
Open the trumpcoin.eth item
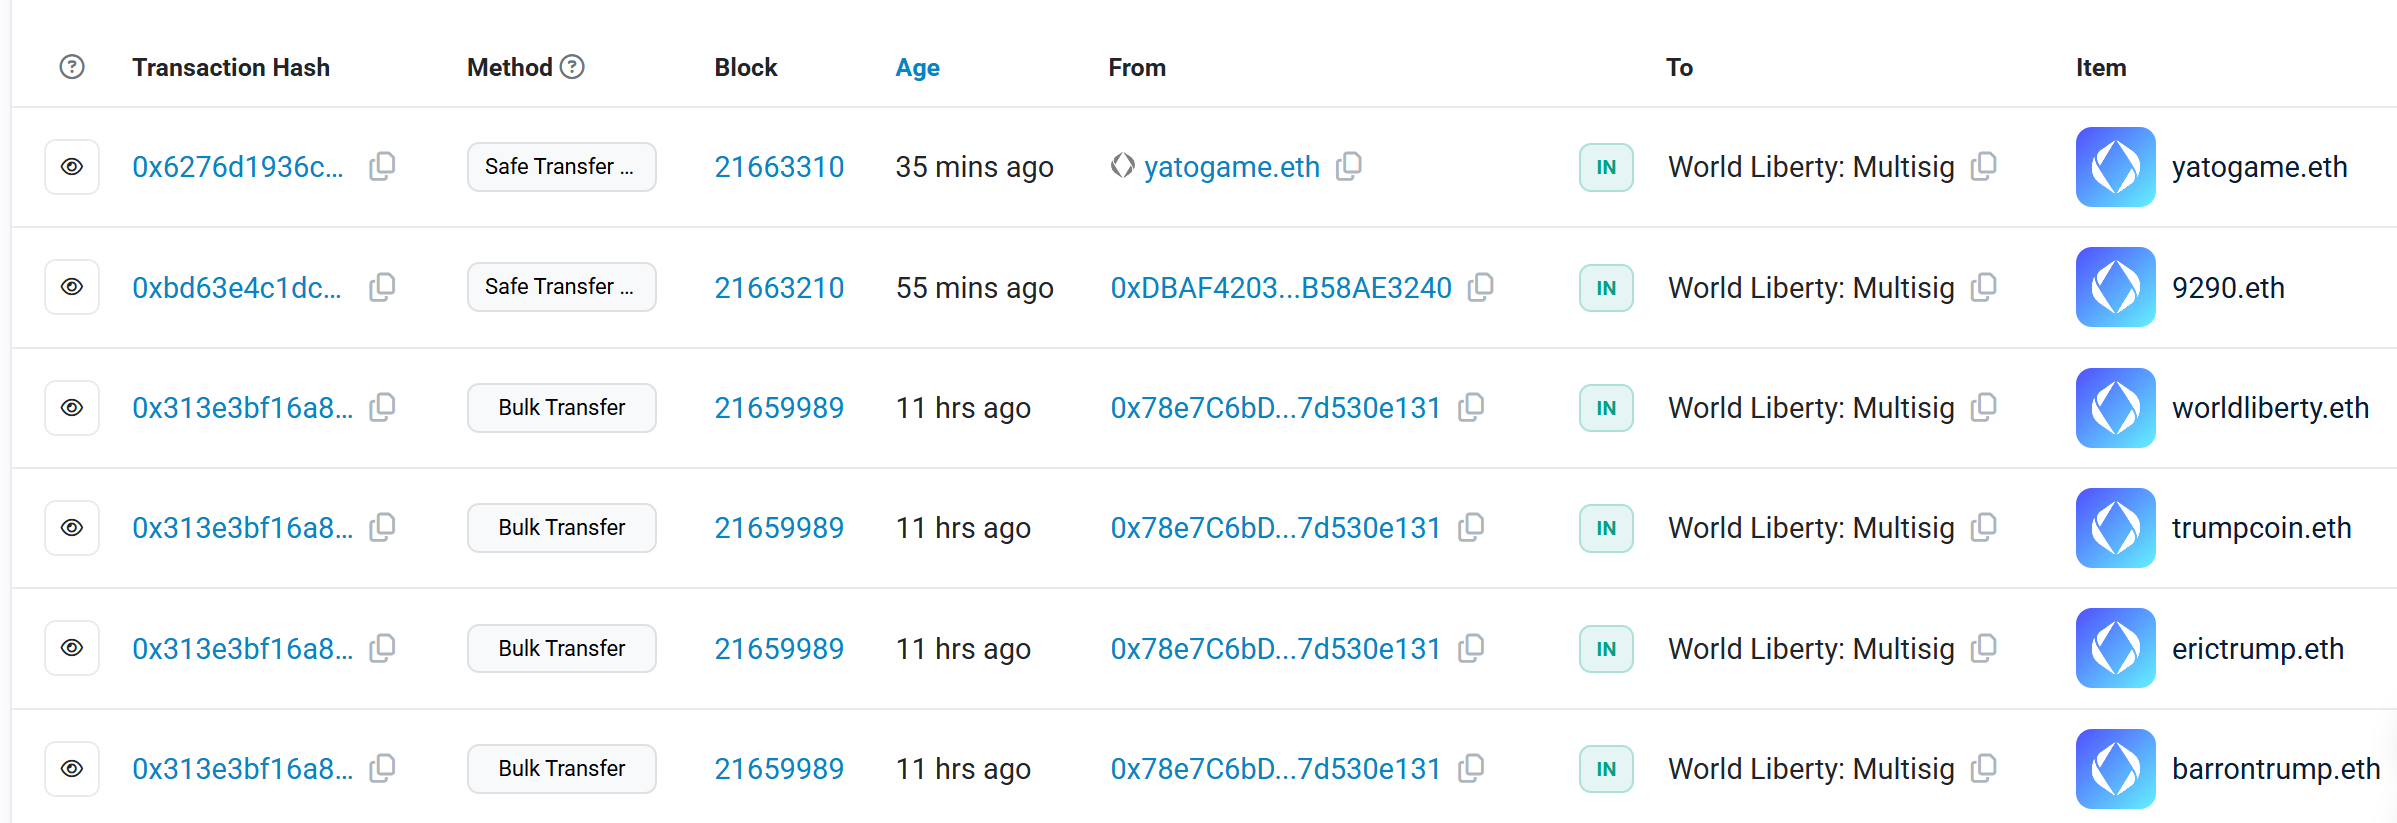pyautogui.click(x=2261, y=528)
